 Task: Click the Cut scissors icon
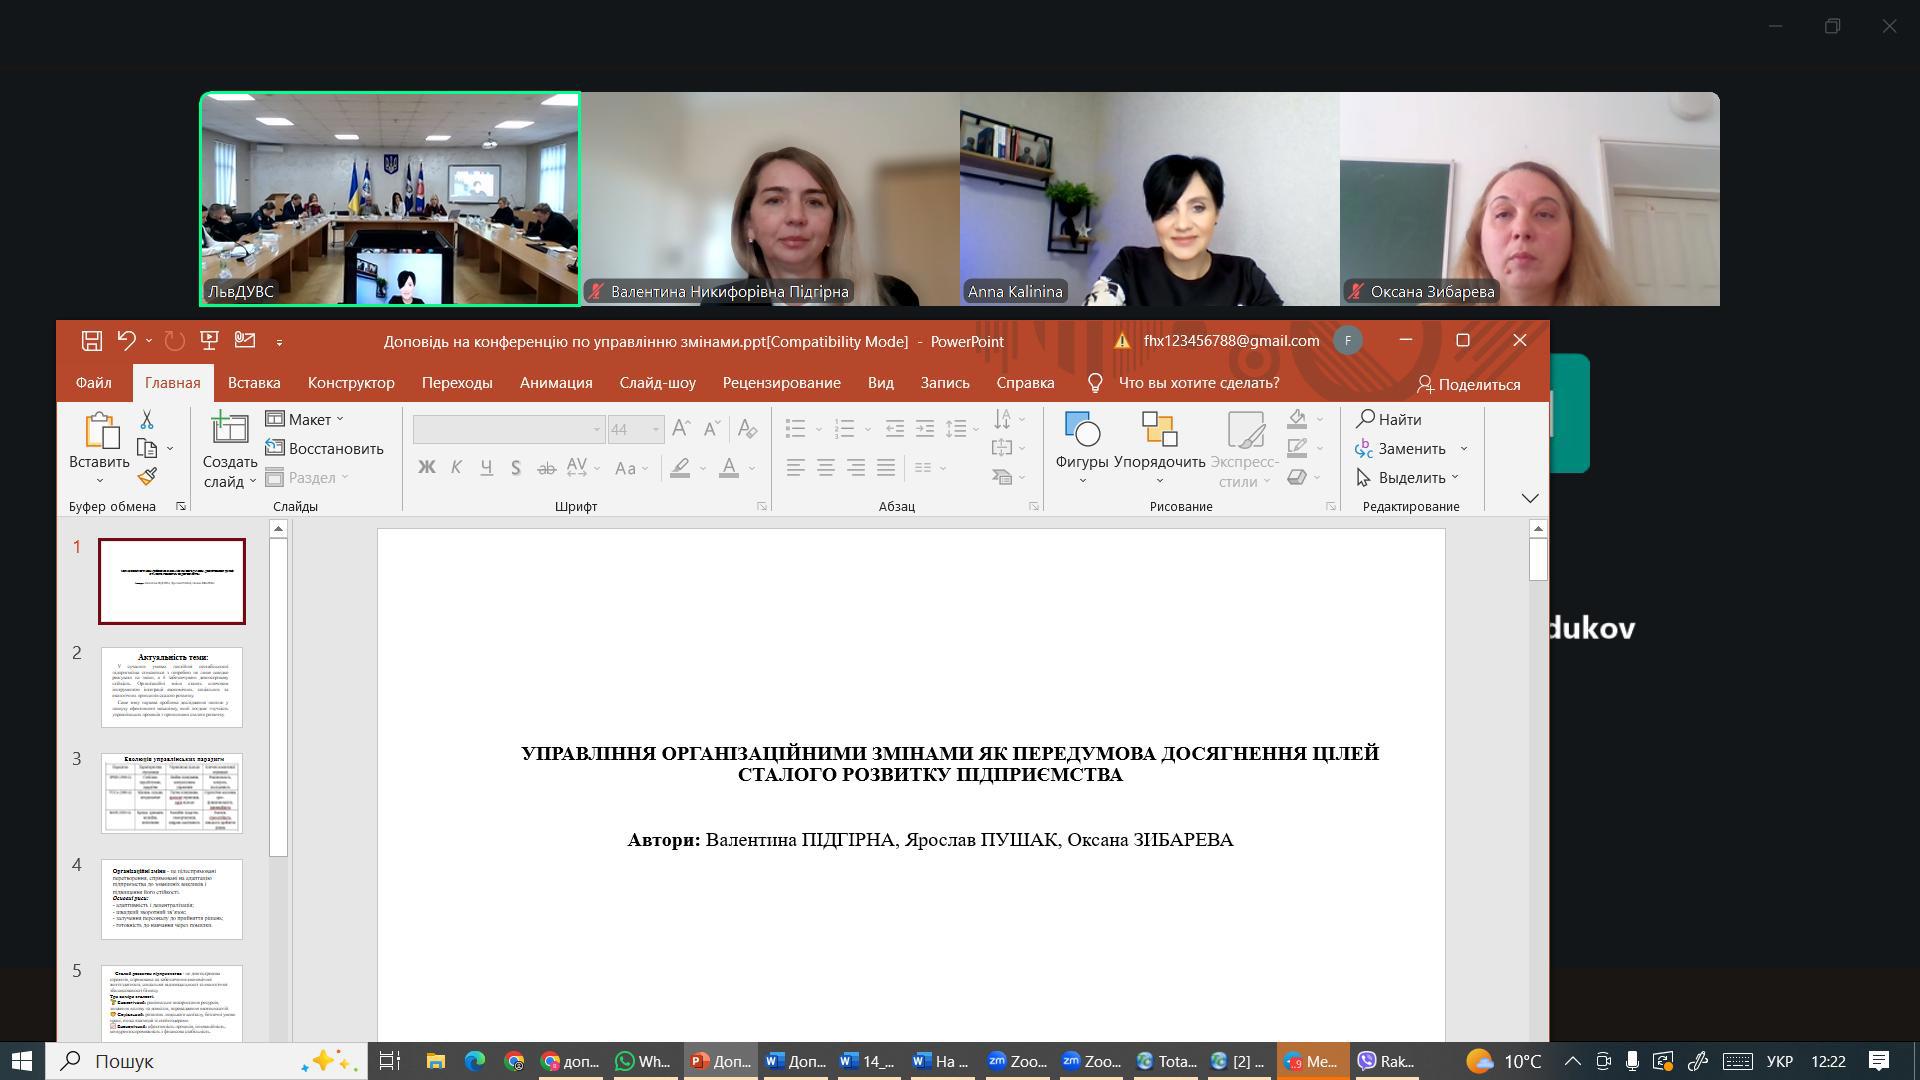coord(147,420)
